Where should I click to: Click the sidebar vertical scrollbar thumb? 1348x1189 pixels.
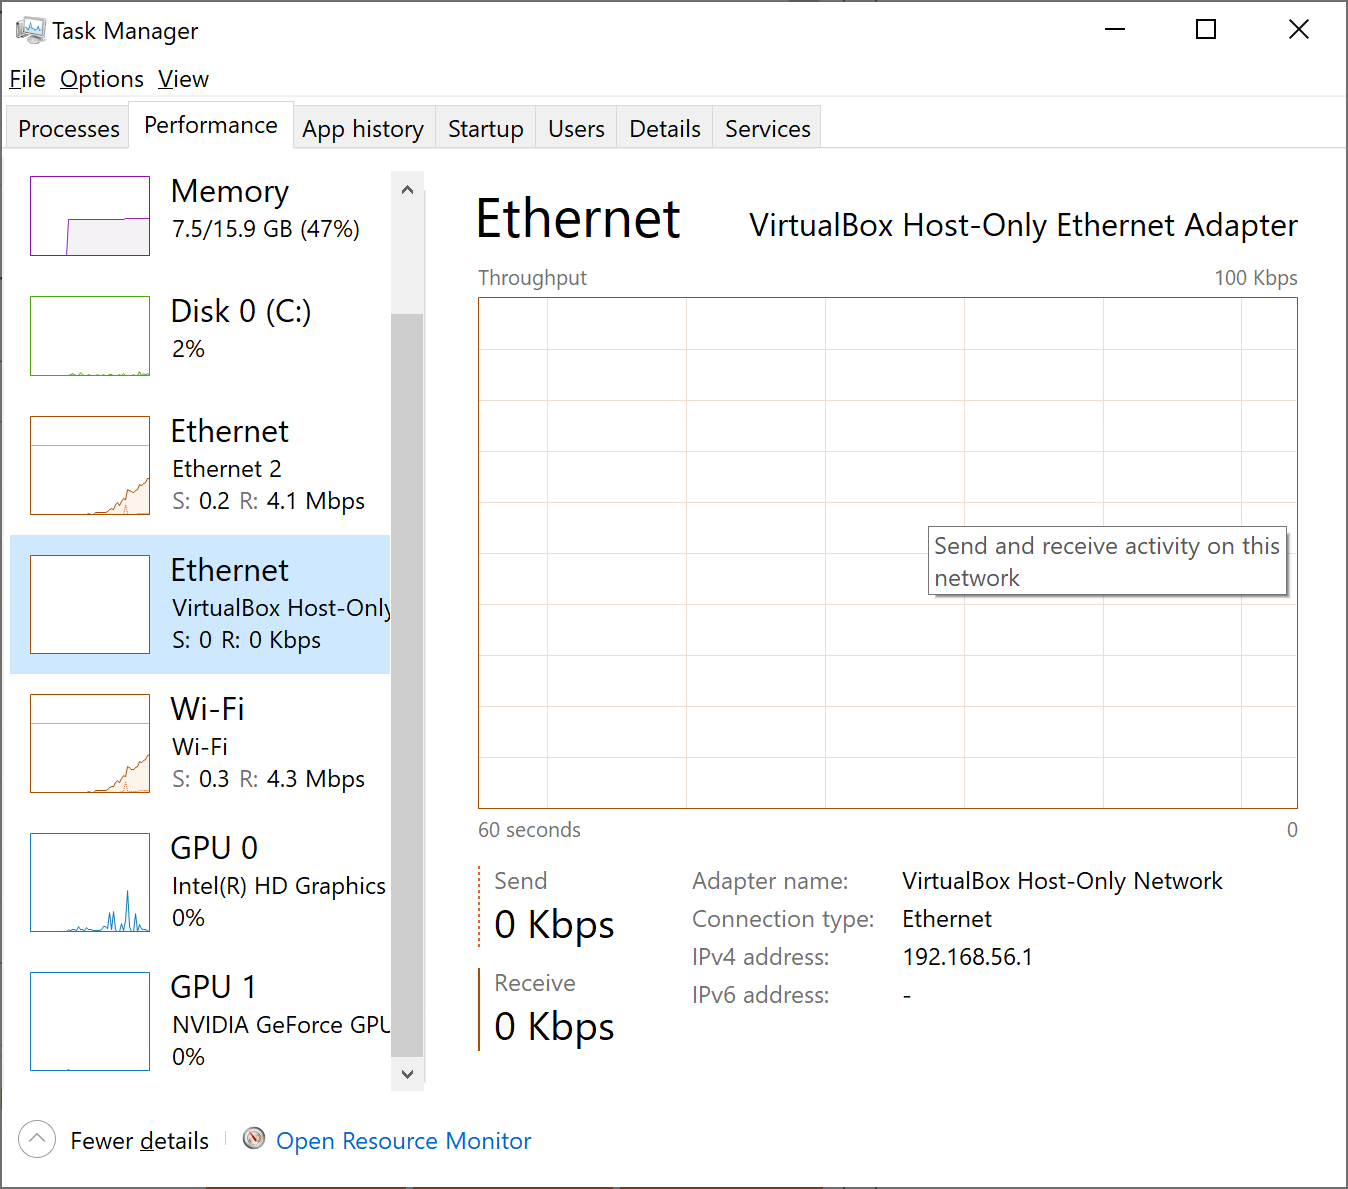pos(407,685)
